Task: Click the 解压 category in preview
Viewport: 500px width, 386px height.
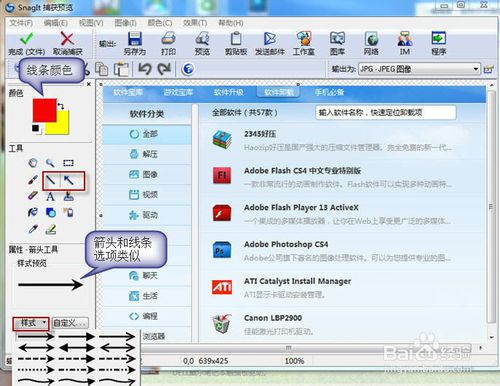Action: 147,154
